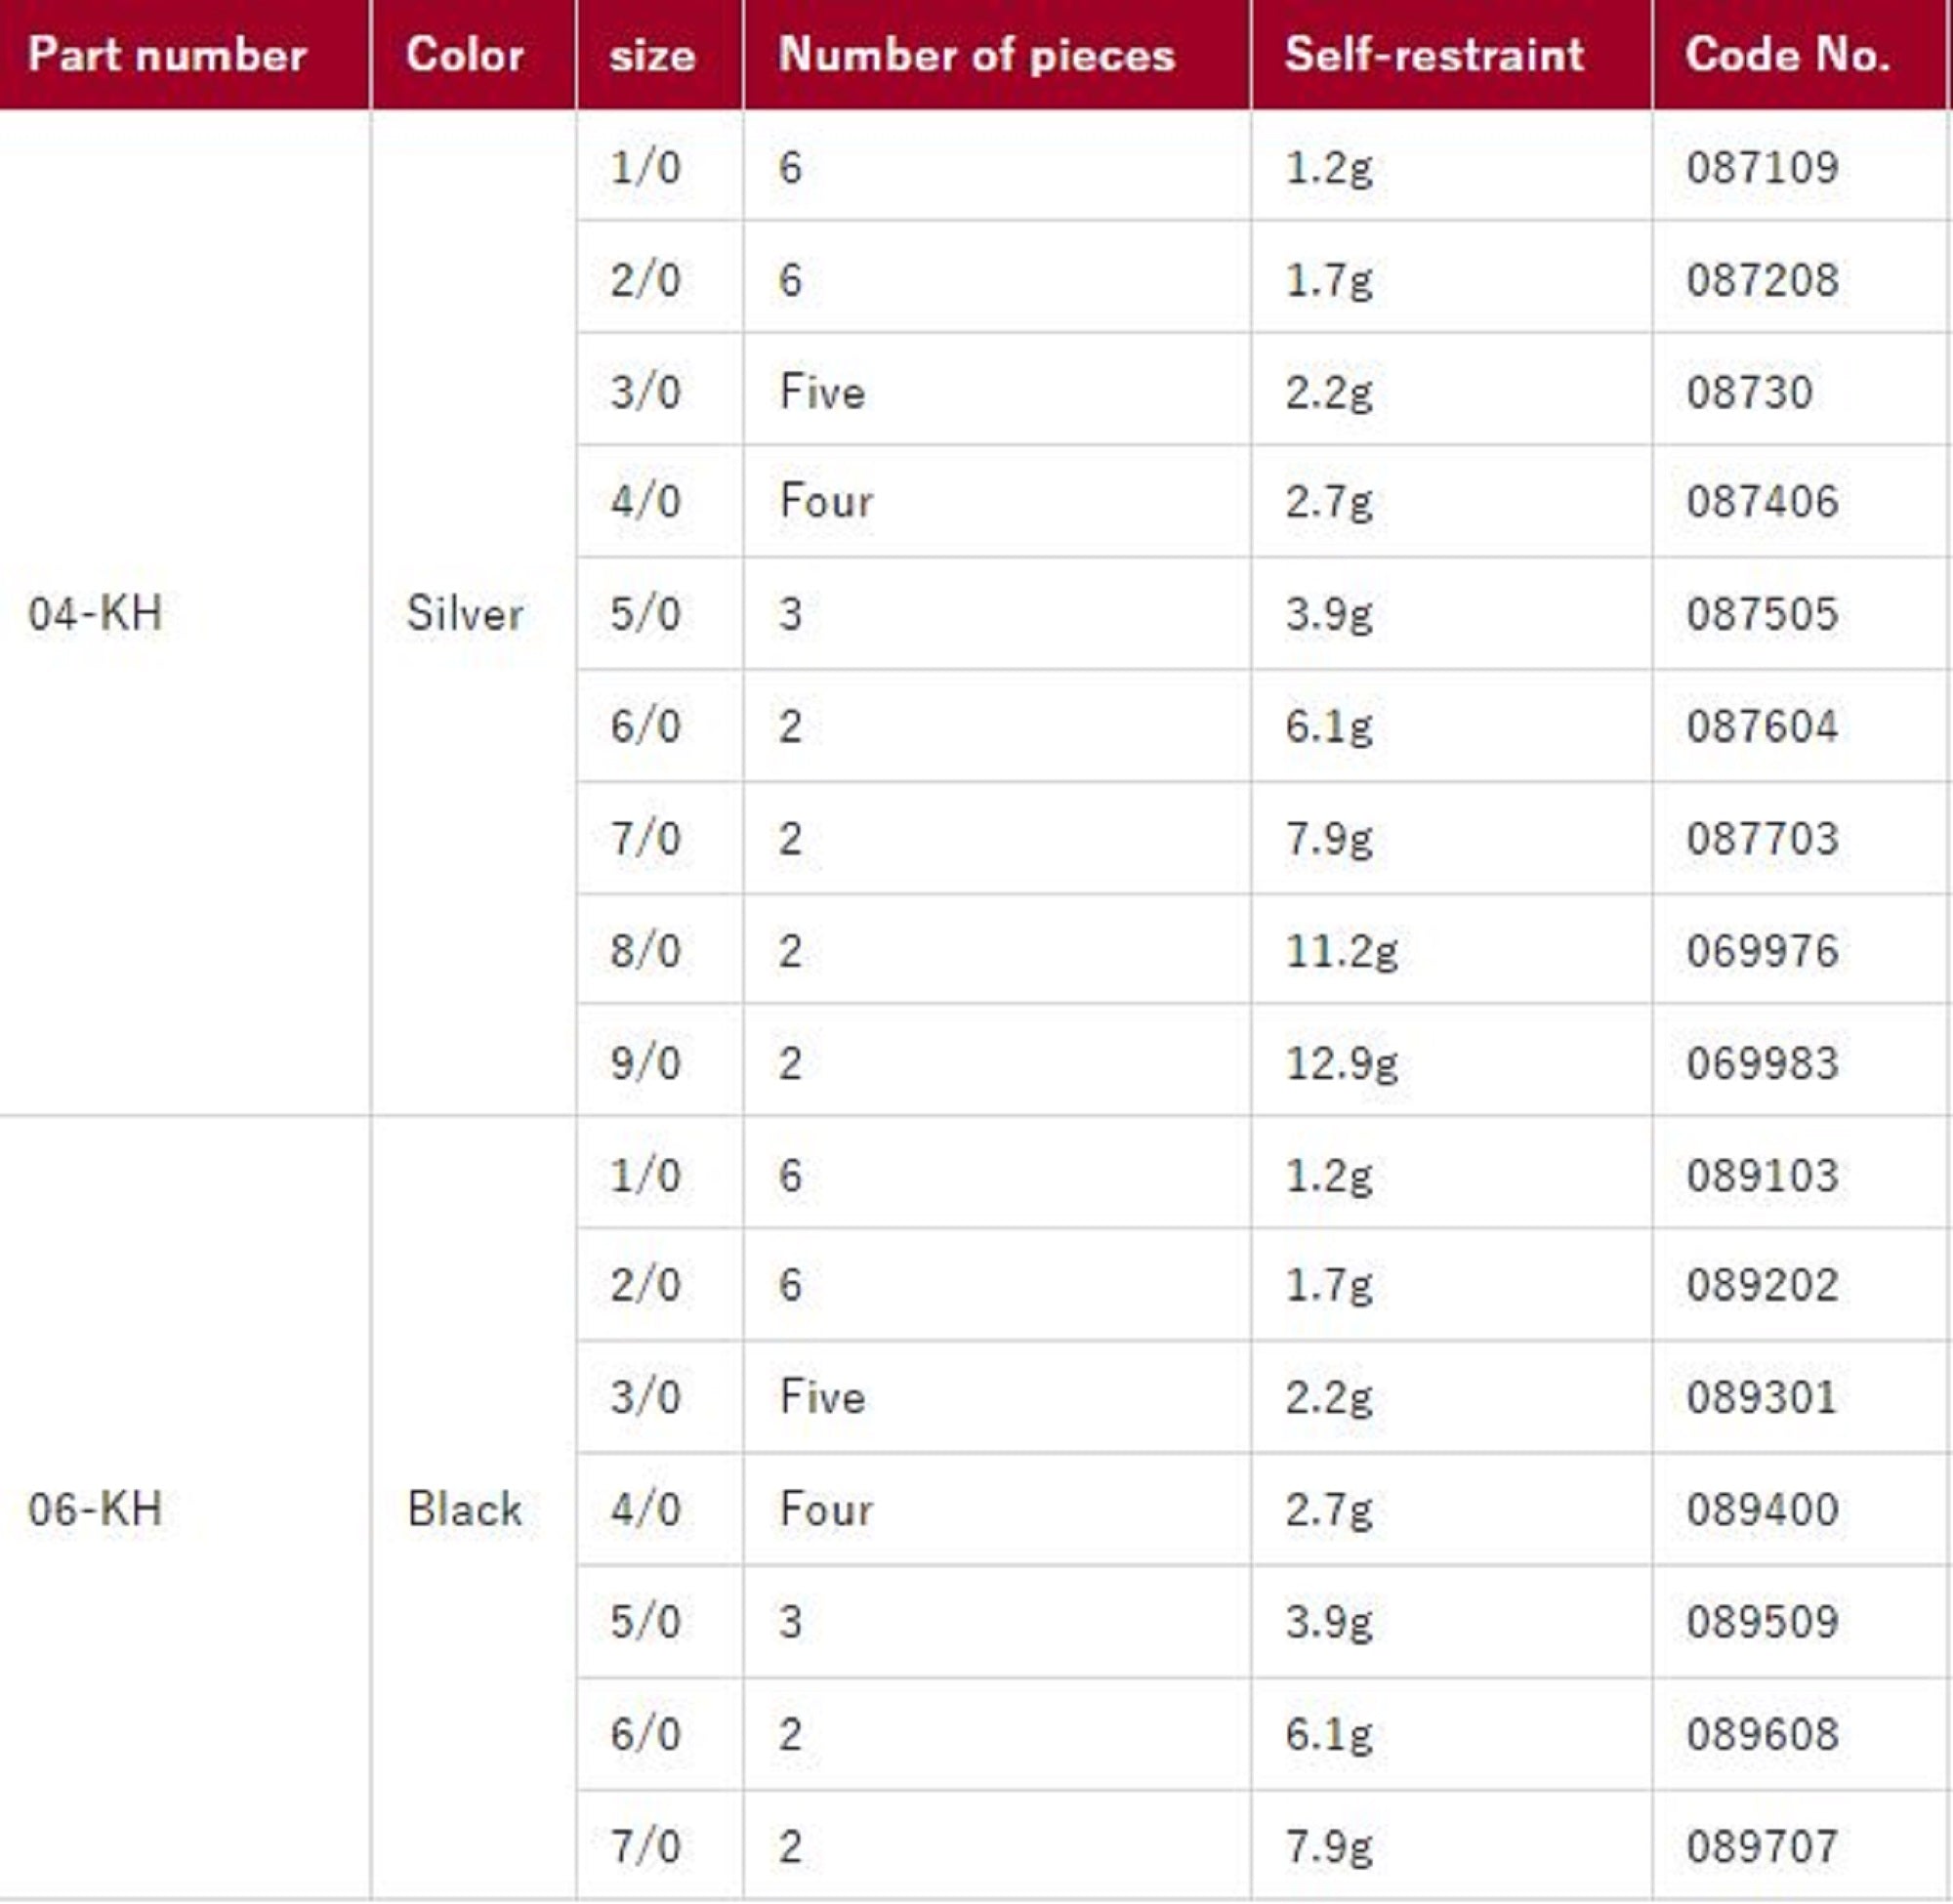
Task: Click the Silver color cell
Action: (x=465, y=612)
